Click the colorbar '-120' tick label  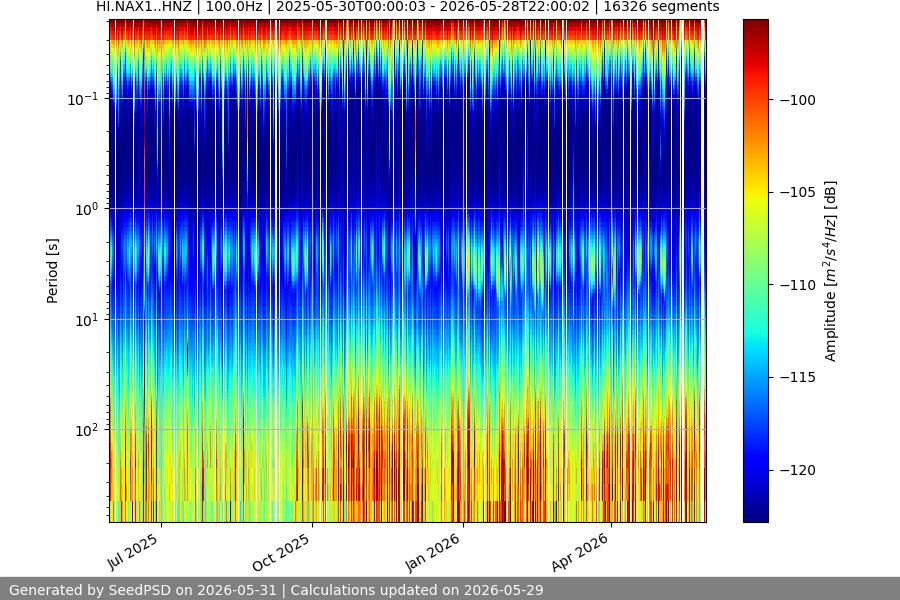tap(798, 470)
